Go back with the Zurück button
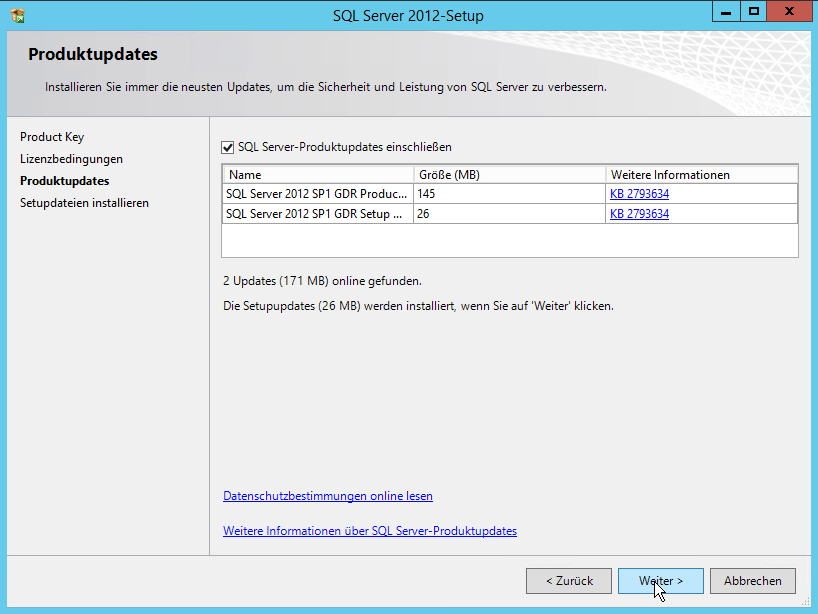 pyautogui.click(x=569, y=581)
